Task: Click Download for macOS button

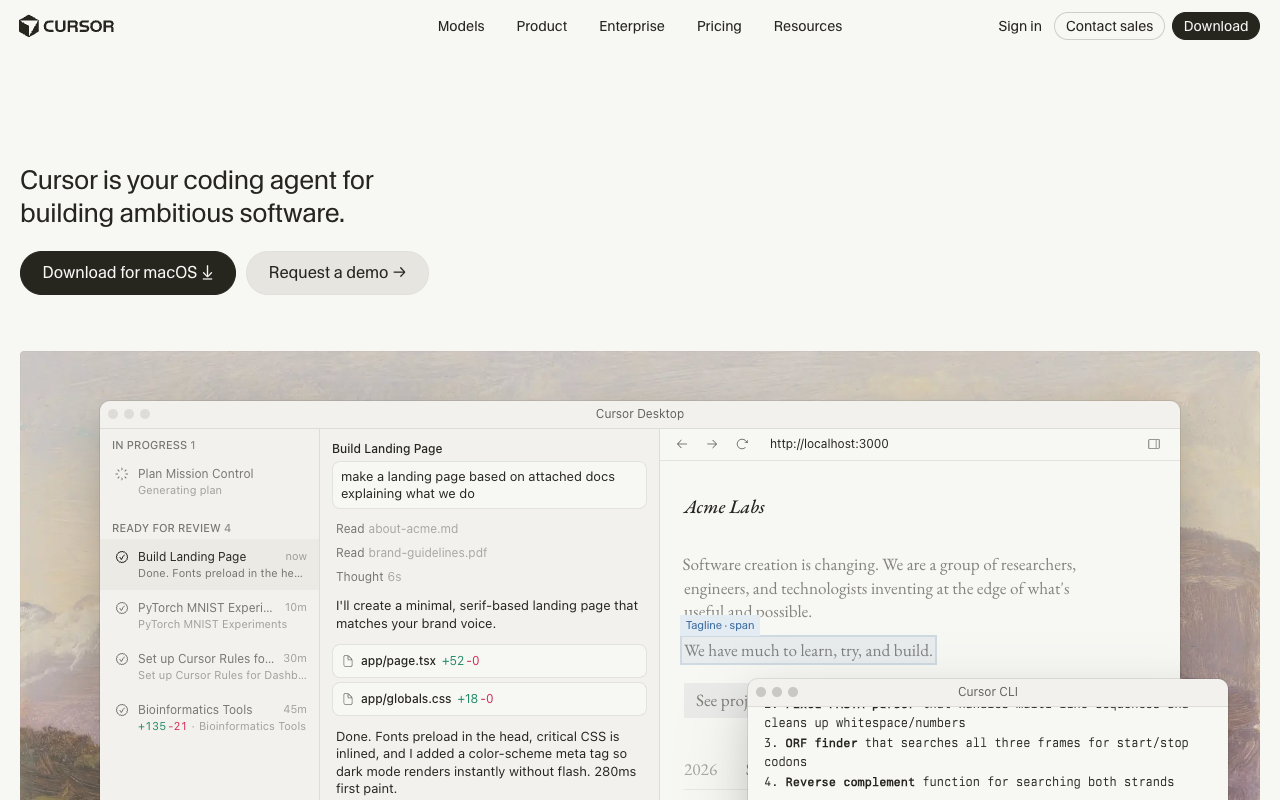Action: click(x=128, y=273)
